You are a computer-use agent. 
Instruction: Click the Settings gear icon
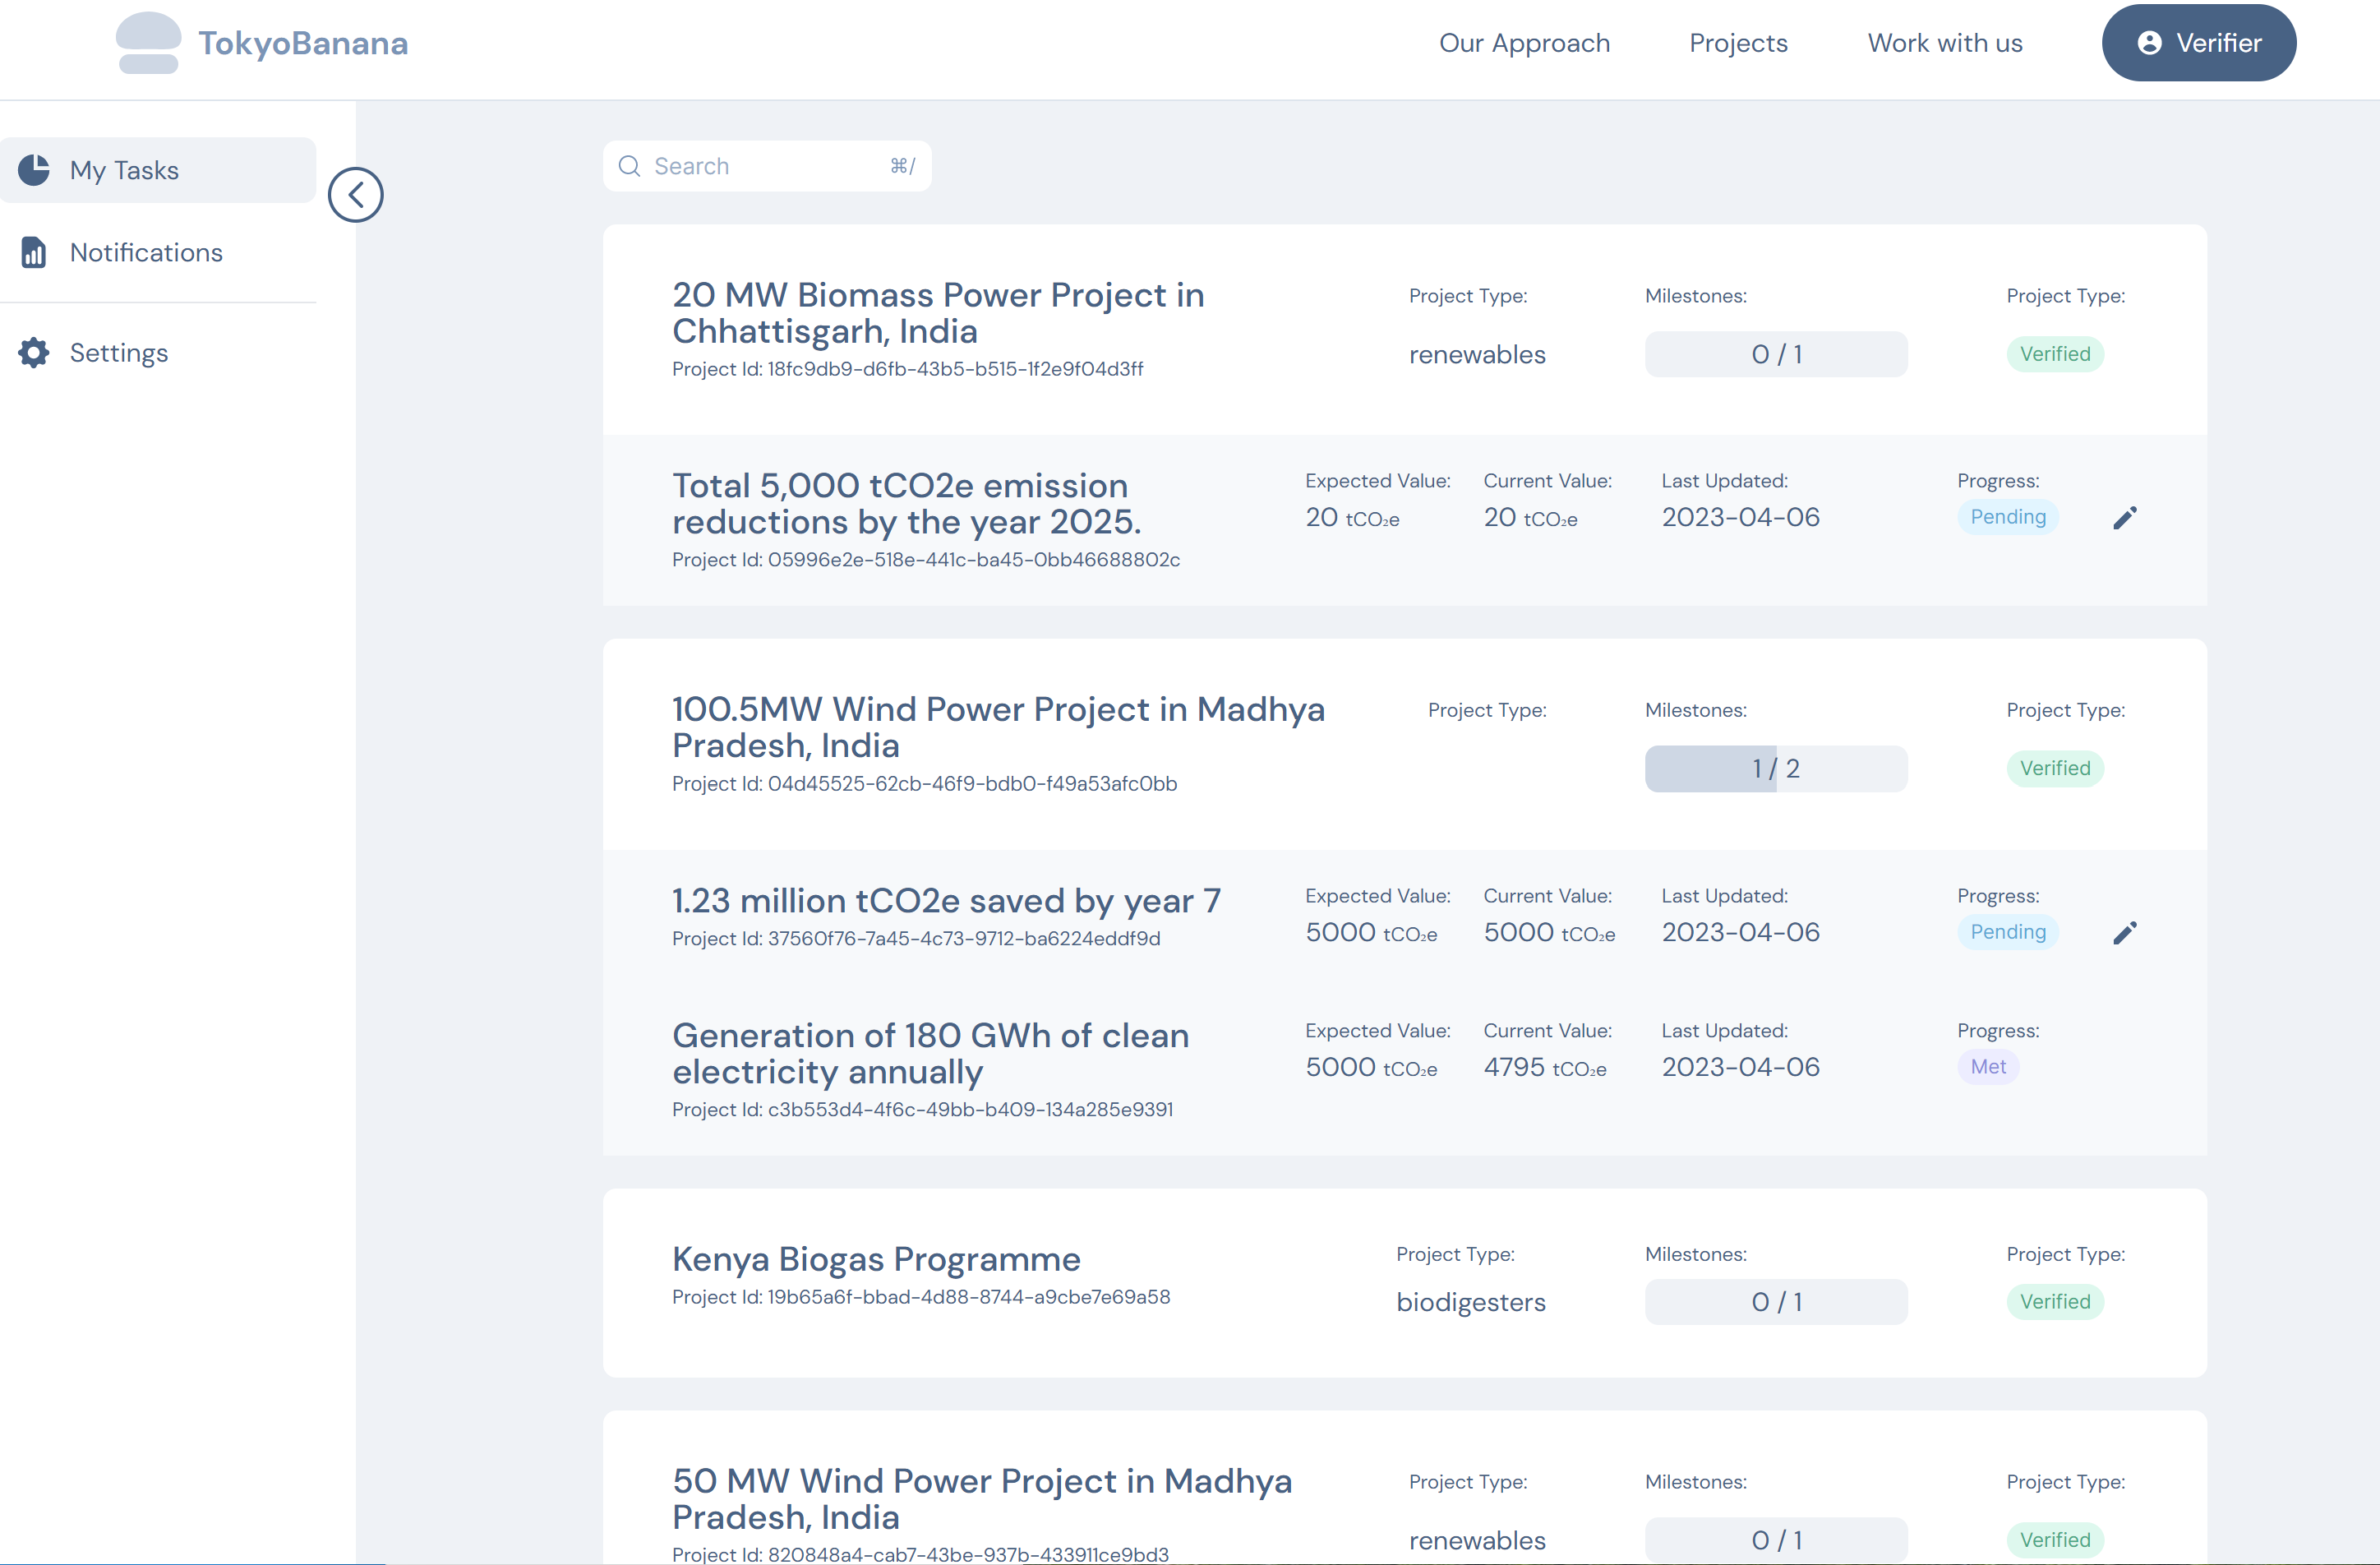click(34, 352)
